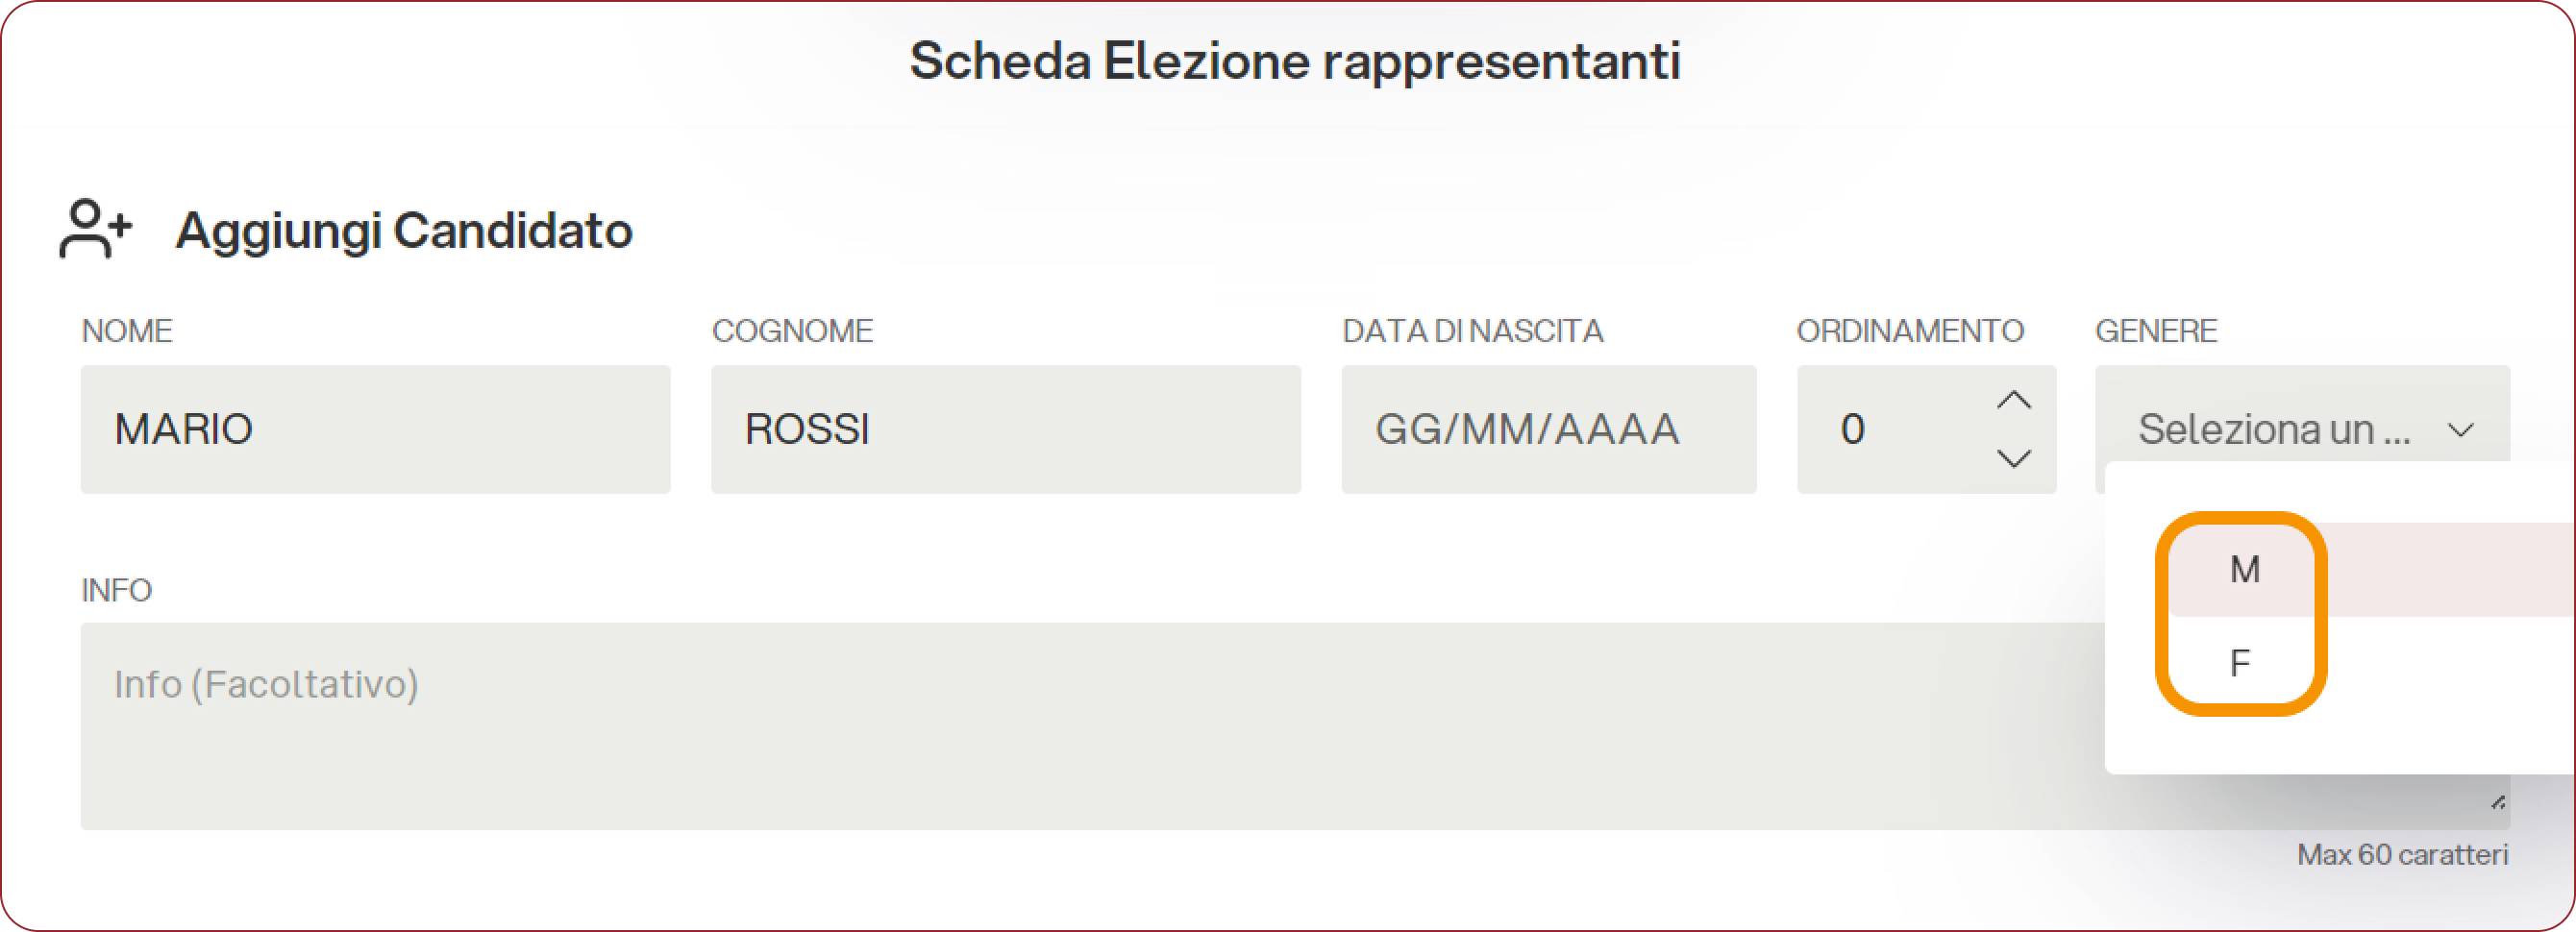Click the Genere dropdown chevron arrow
This screenshot has height=932, width=2576.
[x=2460, y=430]
